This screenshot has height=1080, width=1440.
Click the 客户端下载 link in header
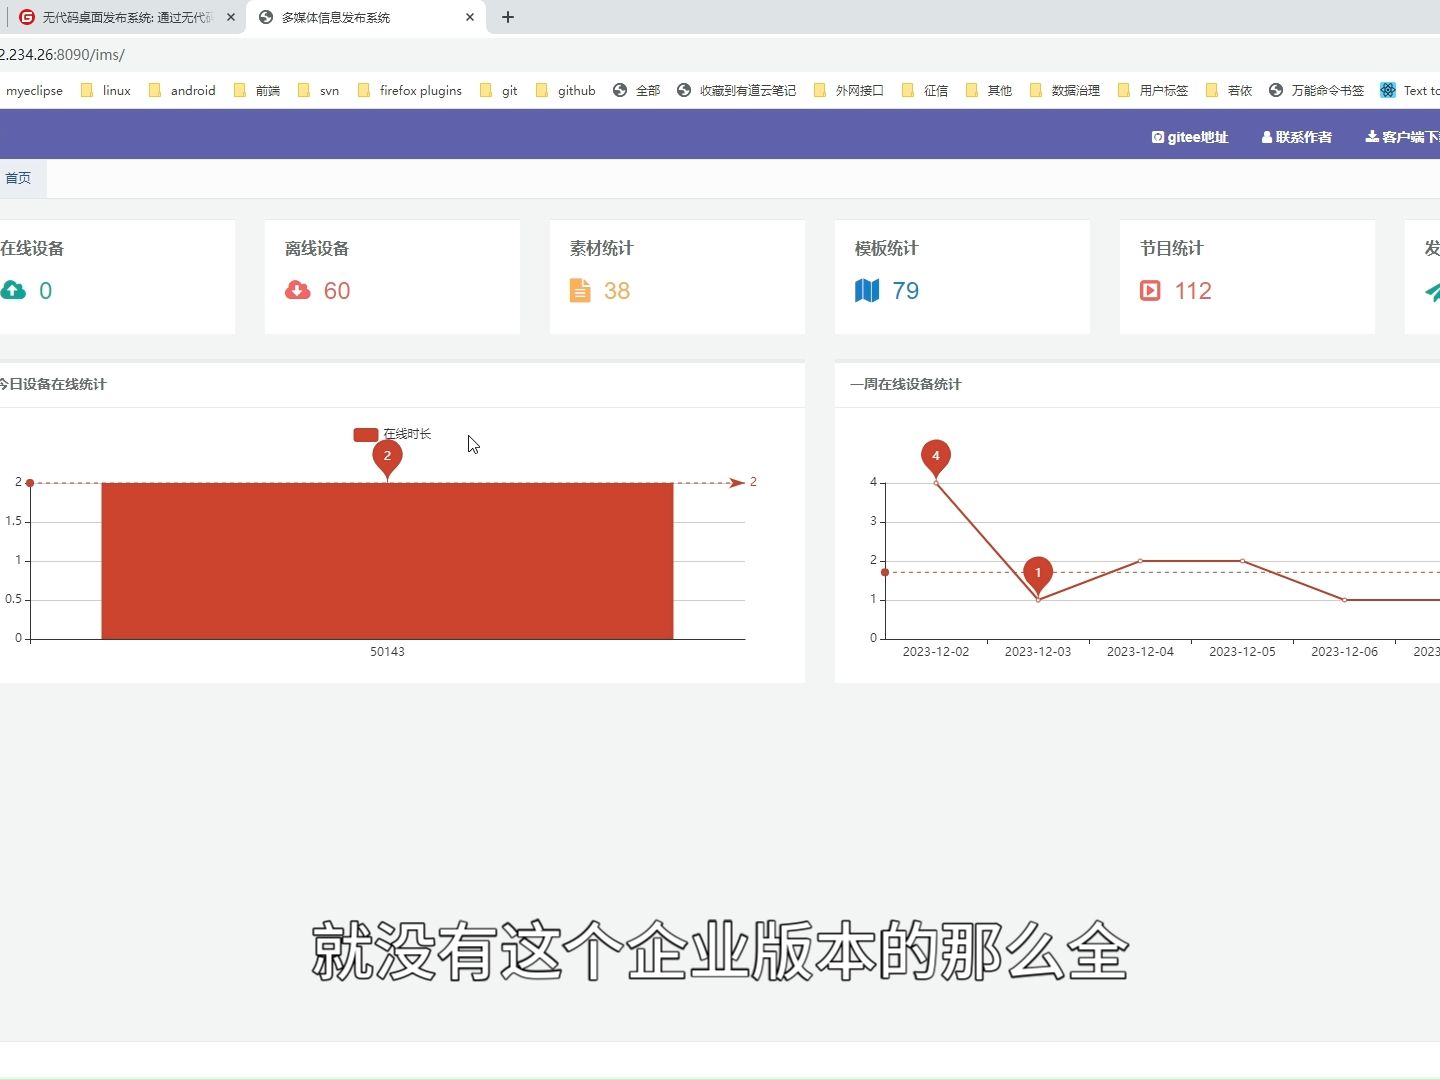pos(1403,137)
